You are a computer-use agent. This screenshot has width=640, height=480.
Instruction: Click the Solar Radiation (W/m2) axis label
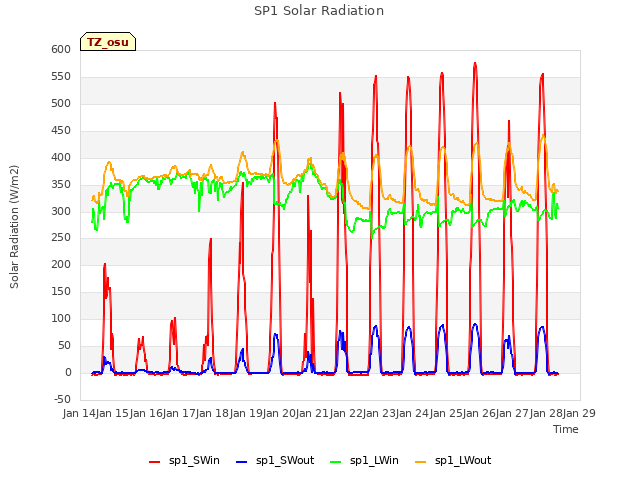[14, 227]
